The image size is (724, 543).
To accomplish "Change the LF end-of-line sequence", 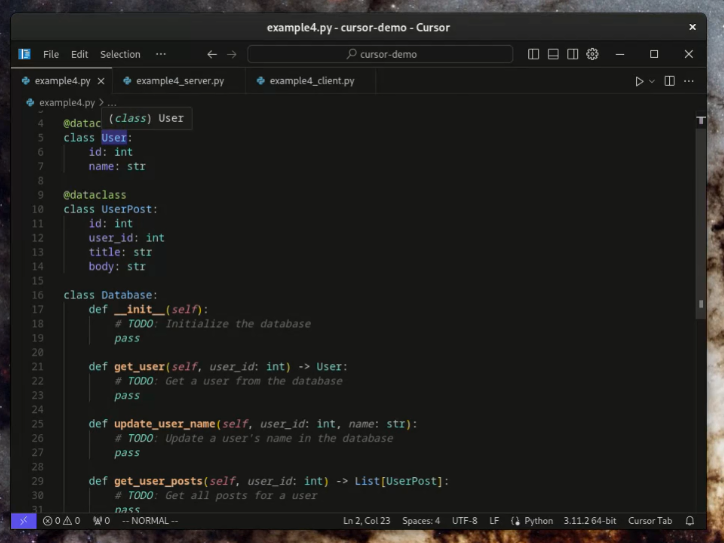I will click(x=494, y=521).
